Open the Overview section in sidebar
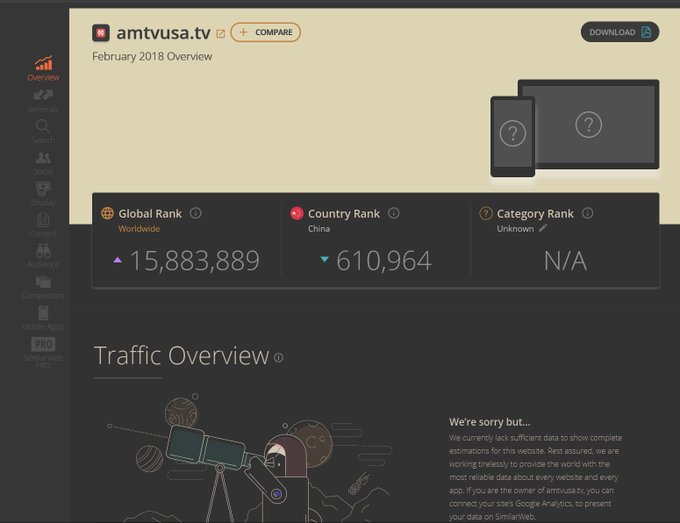680x523 pixels. click(43, 68)
